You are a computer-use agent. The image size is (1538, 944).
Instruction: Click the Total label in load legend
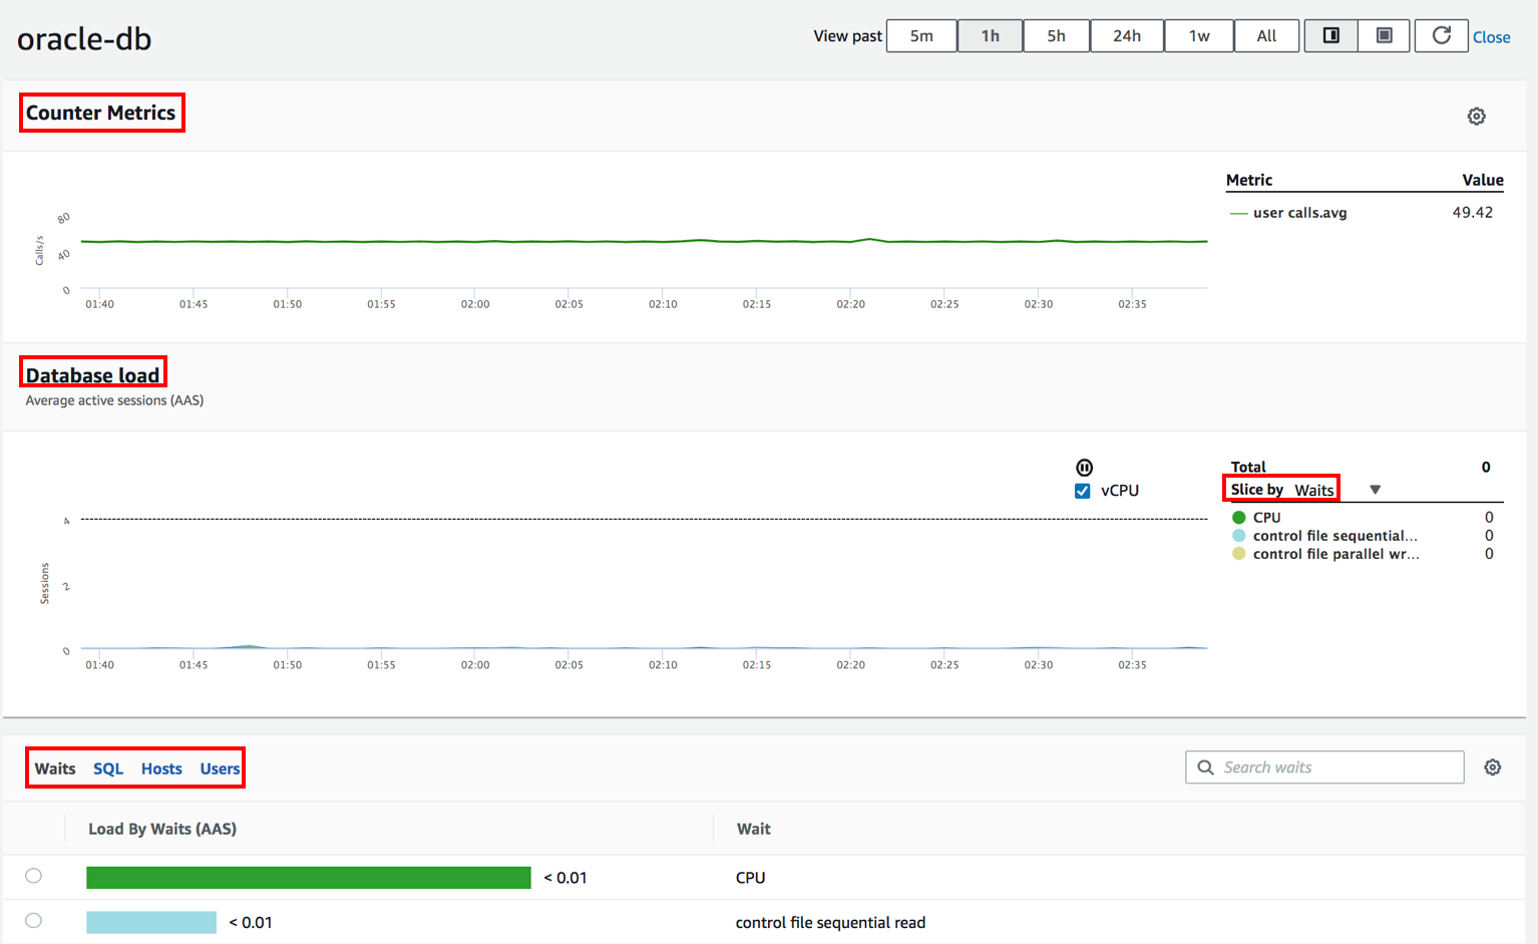(x=1248, y=466)
